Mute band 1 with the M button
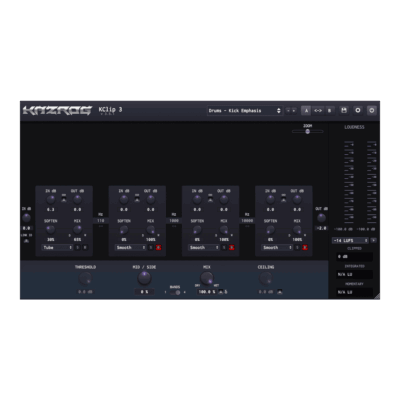Screen dimensions: 400x400 [85, 247]
